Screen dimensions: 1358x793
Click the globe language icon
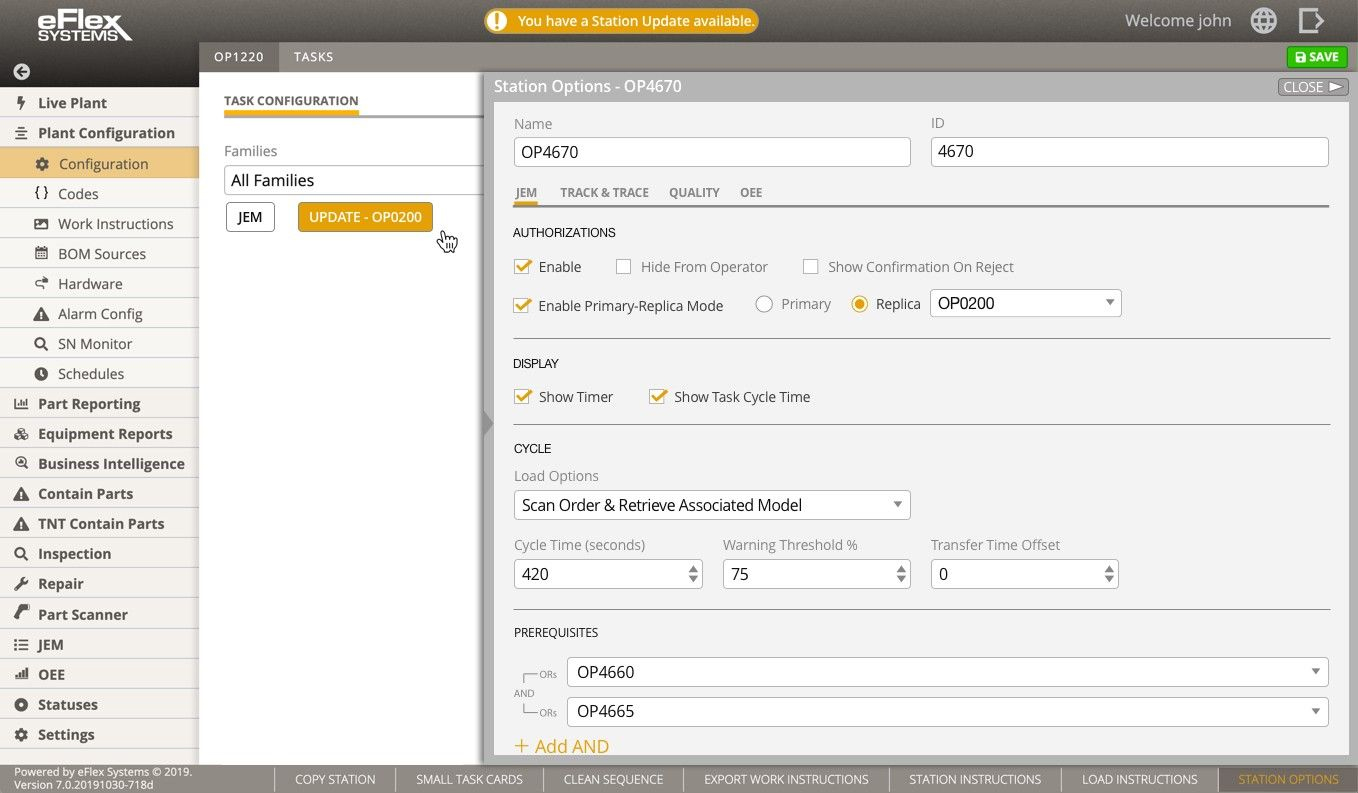tap(1264, 21)
